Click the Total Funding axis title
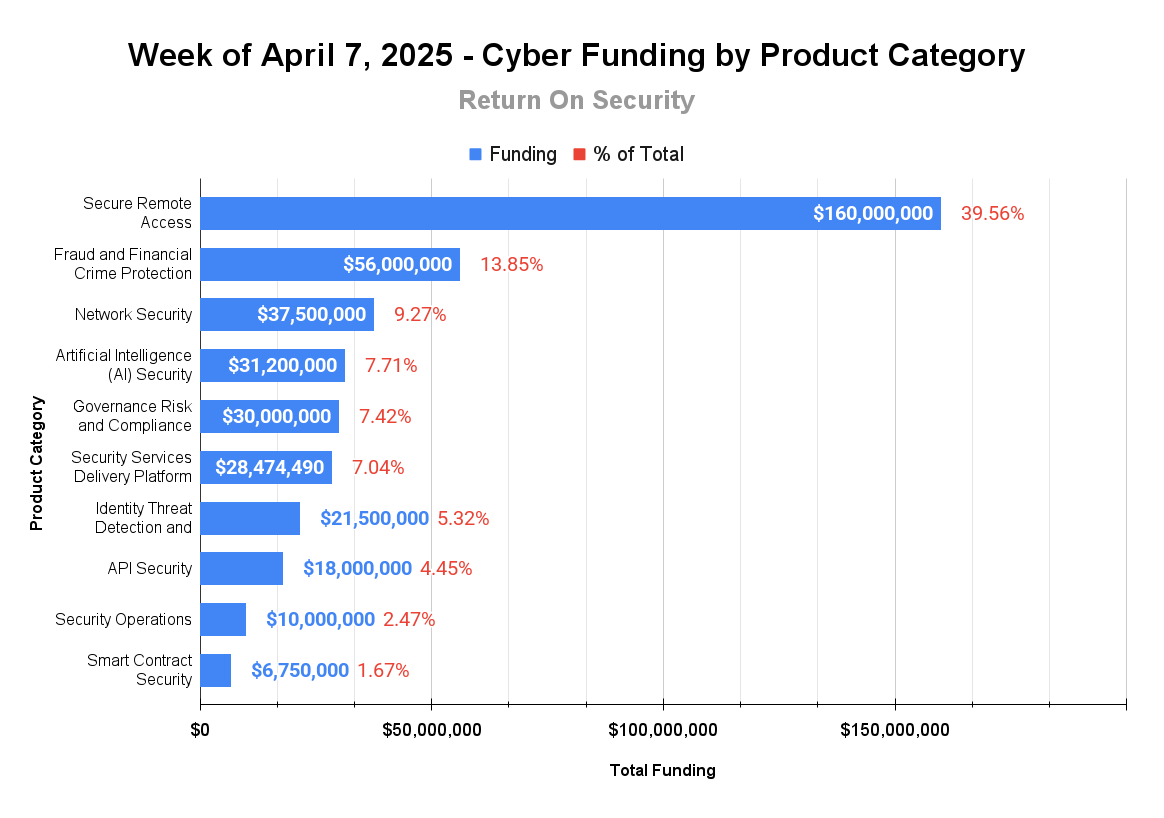1164x818 pixels. [662, 770]
